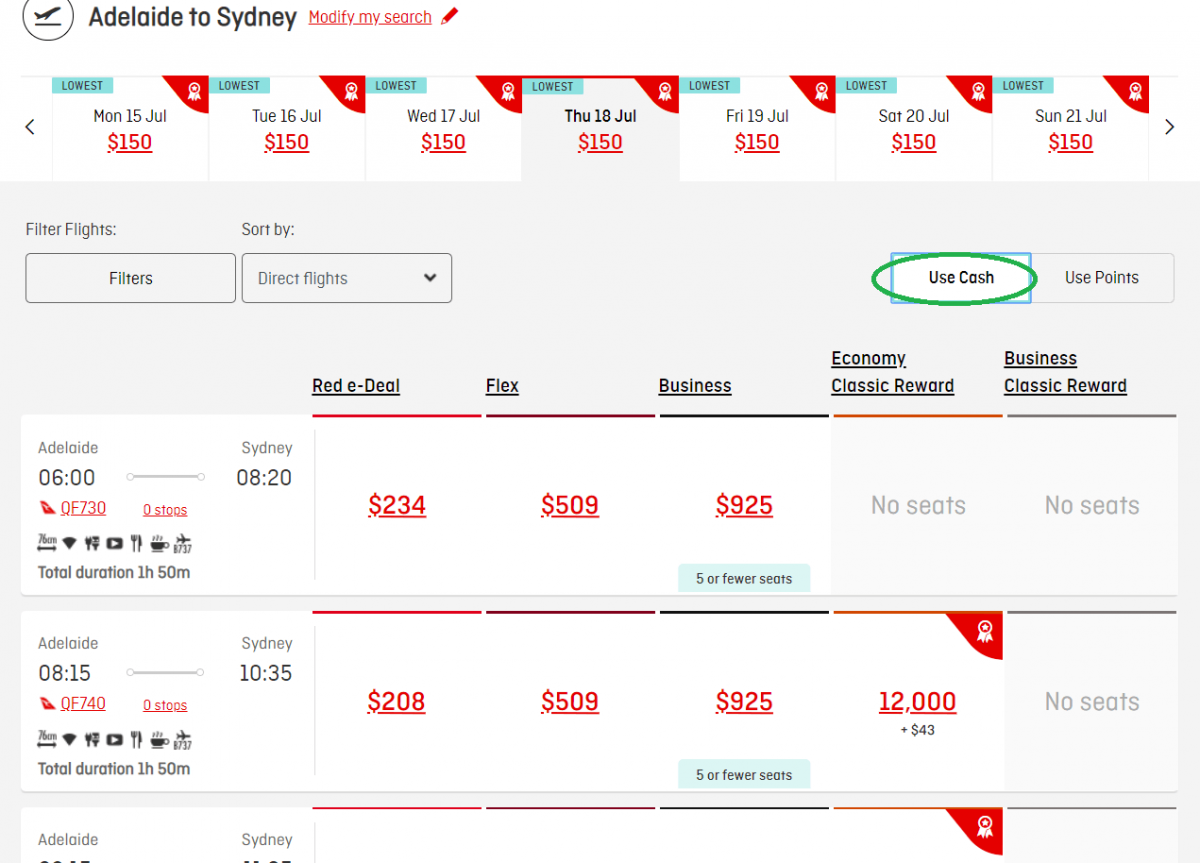This screenshot has width=1200, height=863.
Task: Select the Fri 19 Jul date tab
Action: [757, 129]
